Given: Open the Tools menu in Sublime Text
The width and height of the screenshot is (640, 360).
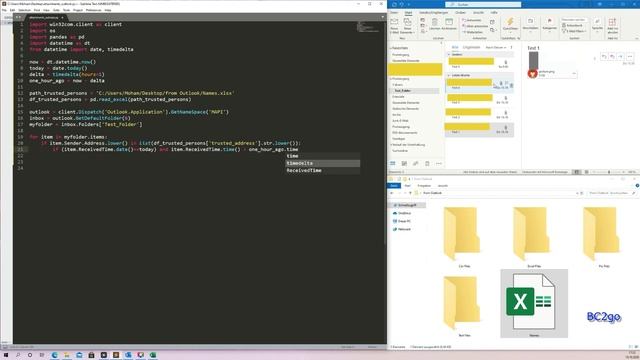Looking at the screenshot, I should [67, 10].
